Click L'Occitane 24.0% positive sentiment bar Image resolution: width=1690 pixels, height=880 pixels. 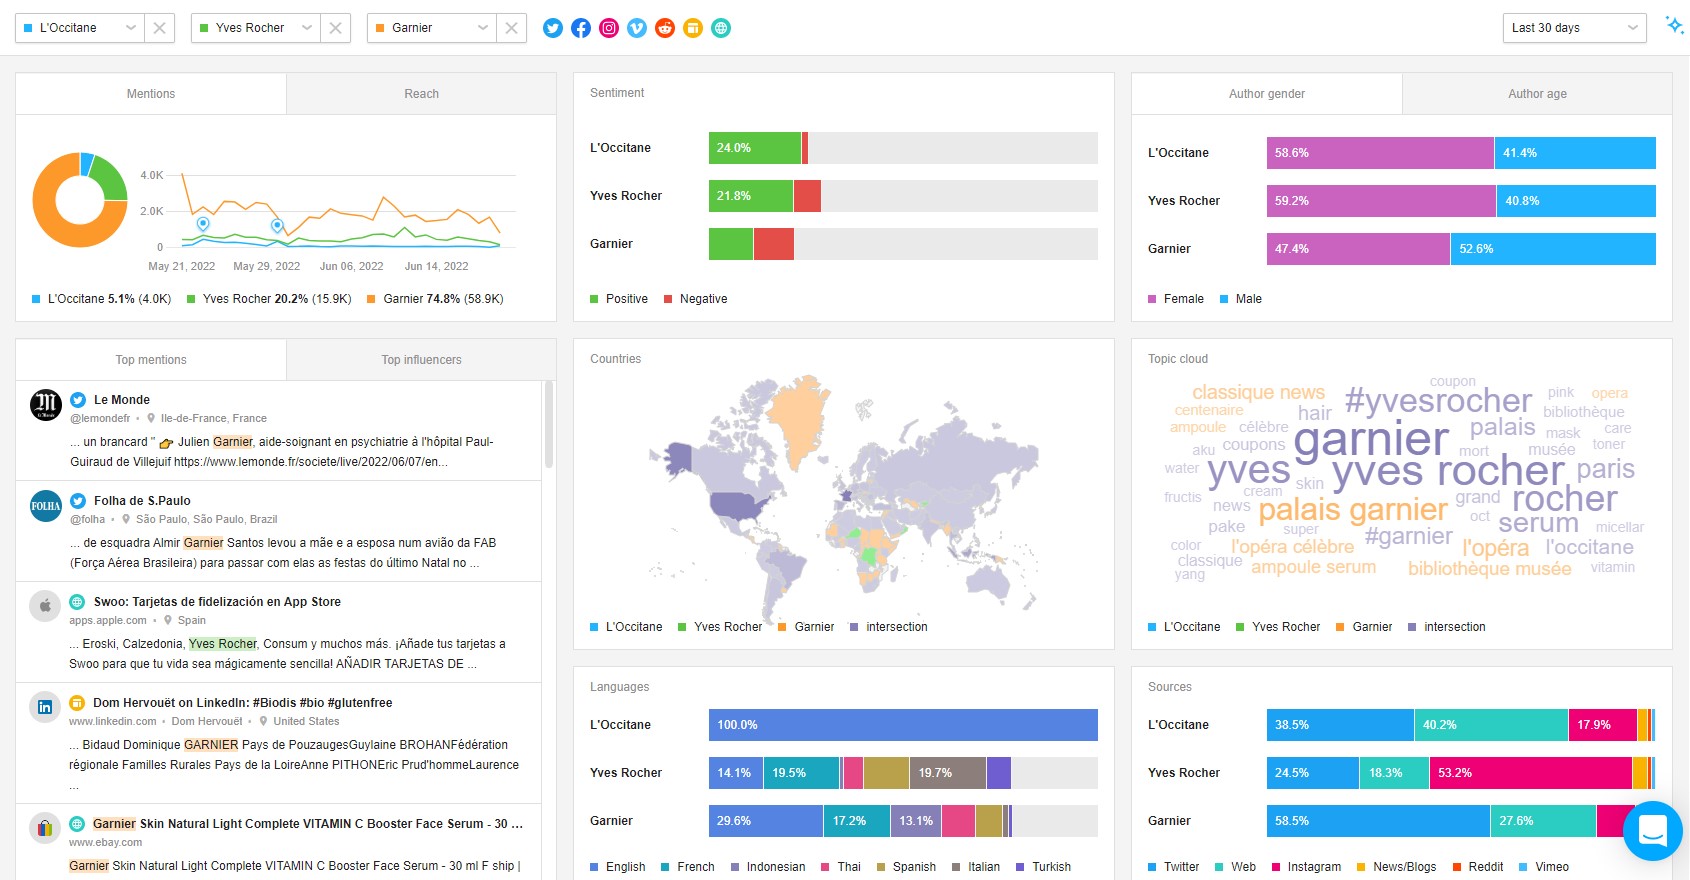click(x=755, y=148)
